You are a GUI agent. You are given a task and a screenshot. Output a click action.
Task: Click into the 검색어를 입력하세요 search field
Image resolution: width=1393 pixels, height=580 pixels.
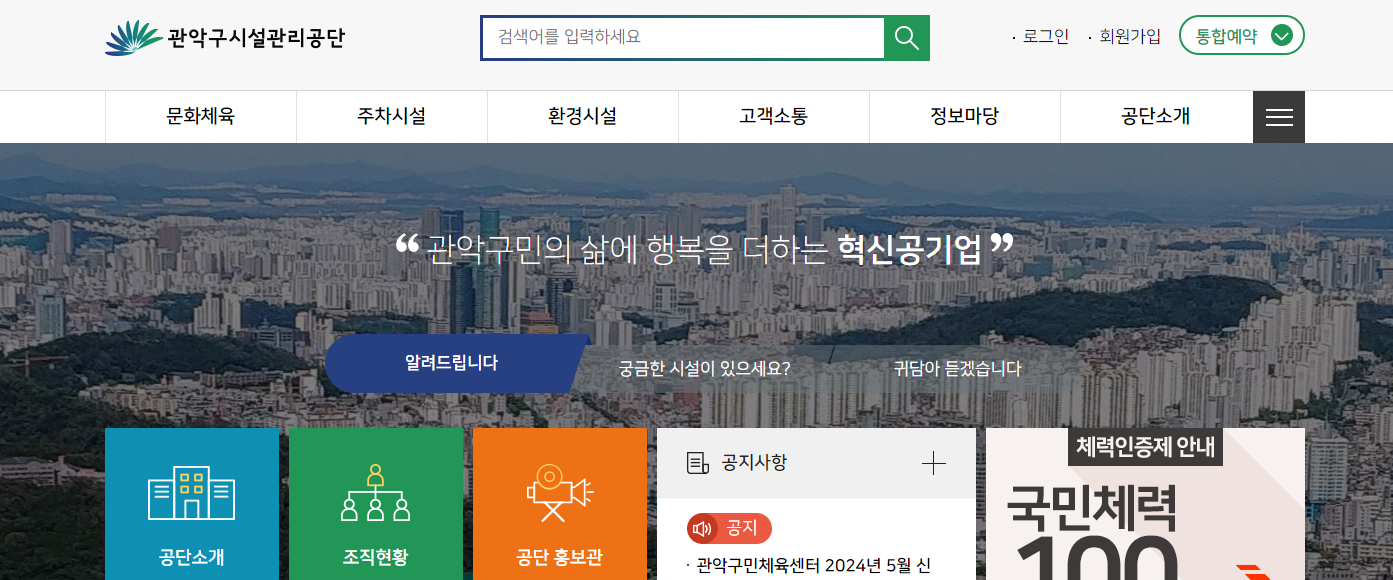click(683, 38)
